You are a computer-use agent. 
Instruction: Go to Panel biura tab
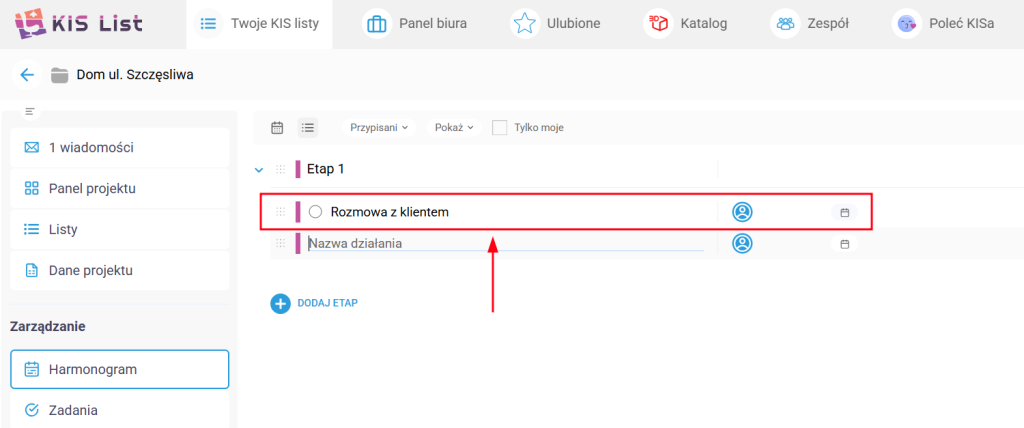[x=415, y=23]
